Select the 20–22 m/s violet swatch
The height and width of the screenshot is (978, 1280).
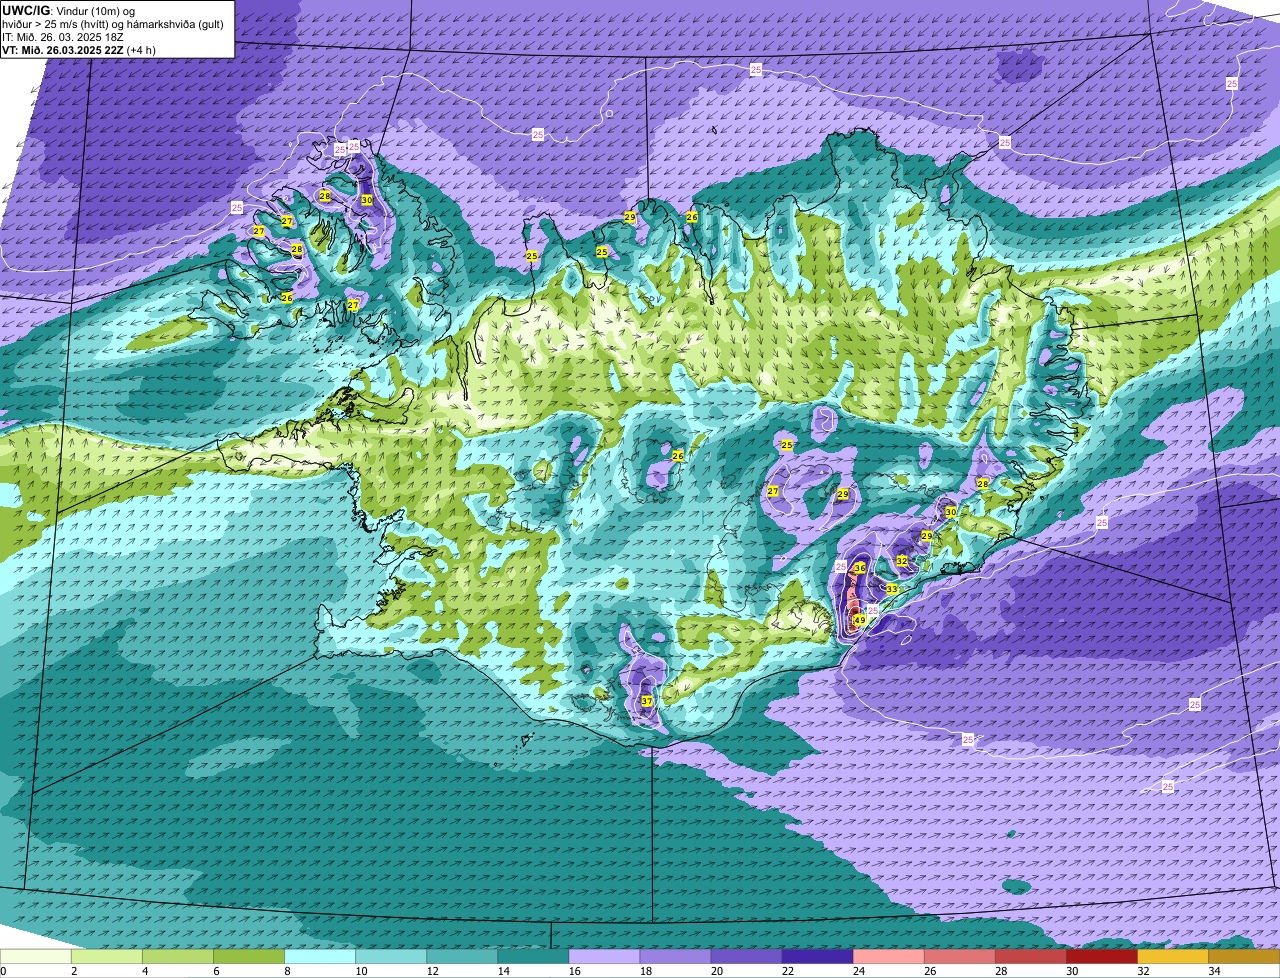click(x=746, y=956)
